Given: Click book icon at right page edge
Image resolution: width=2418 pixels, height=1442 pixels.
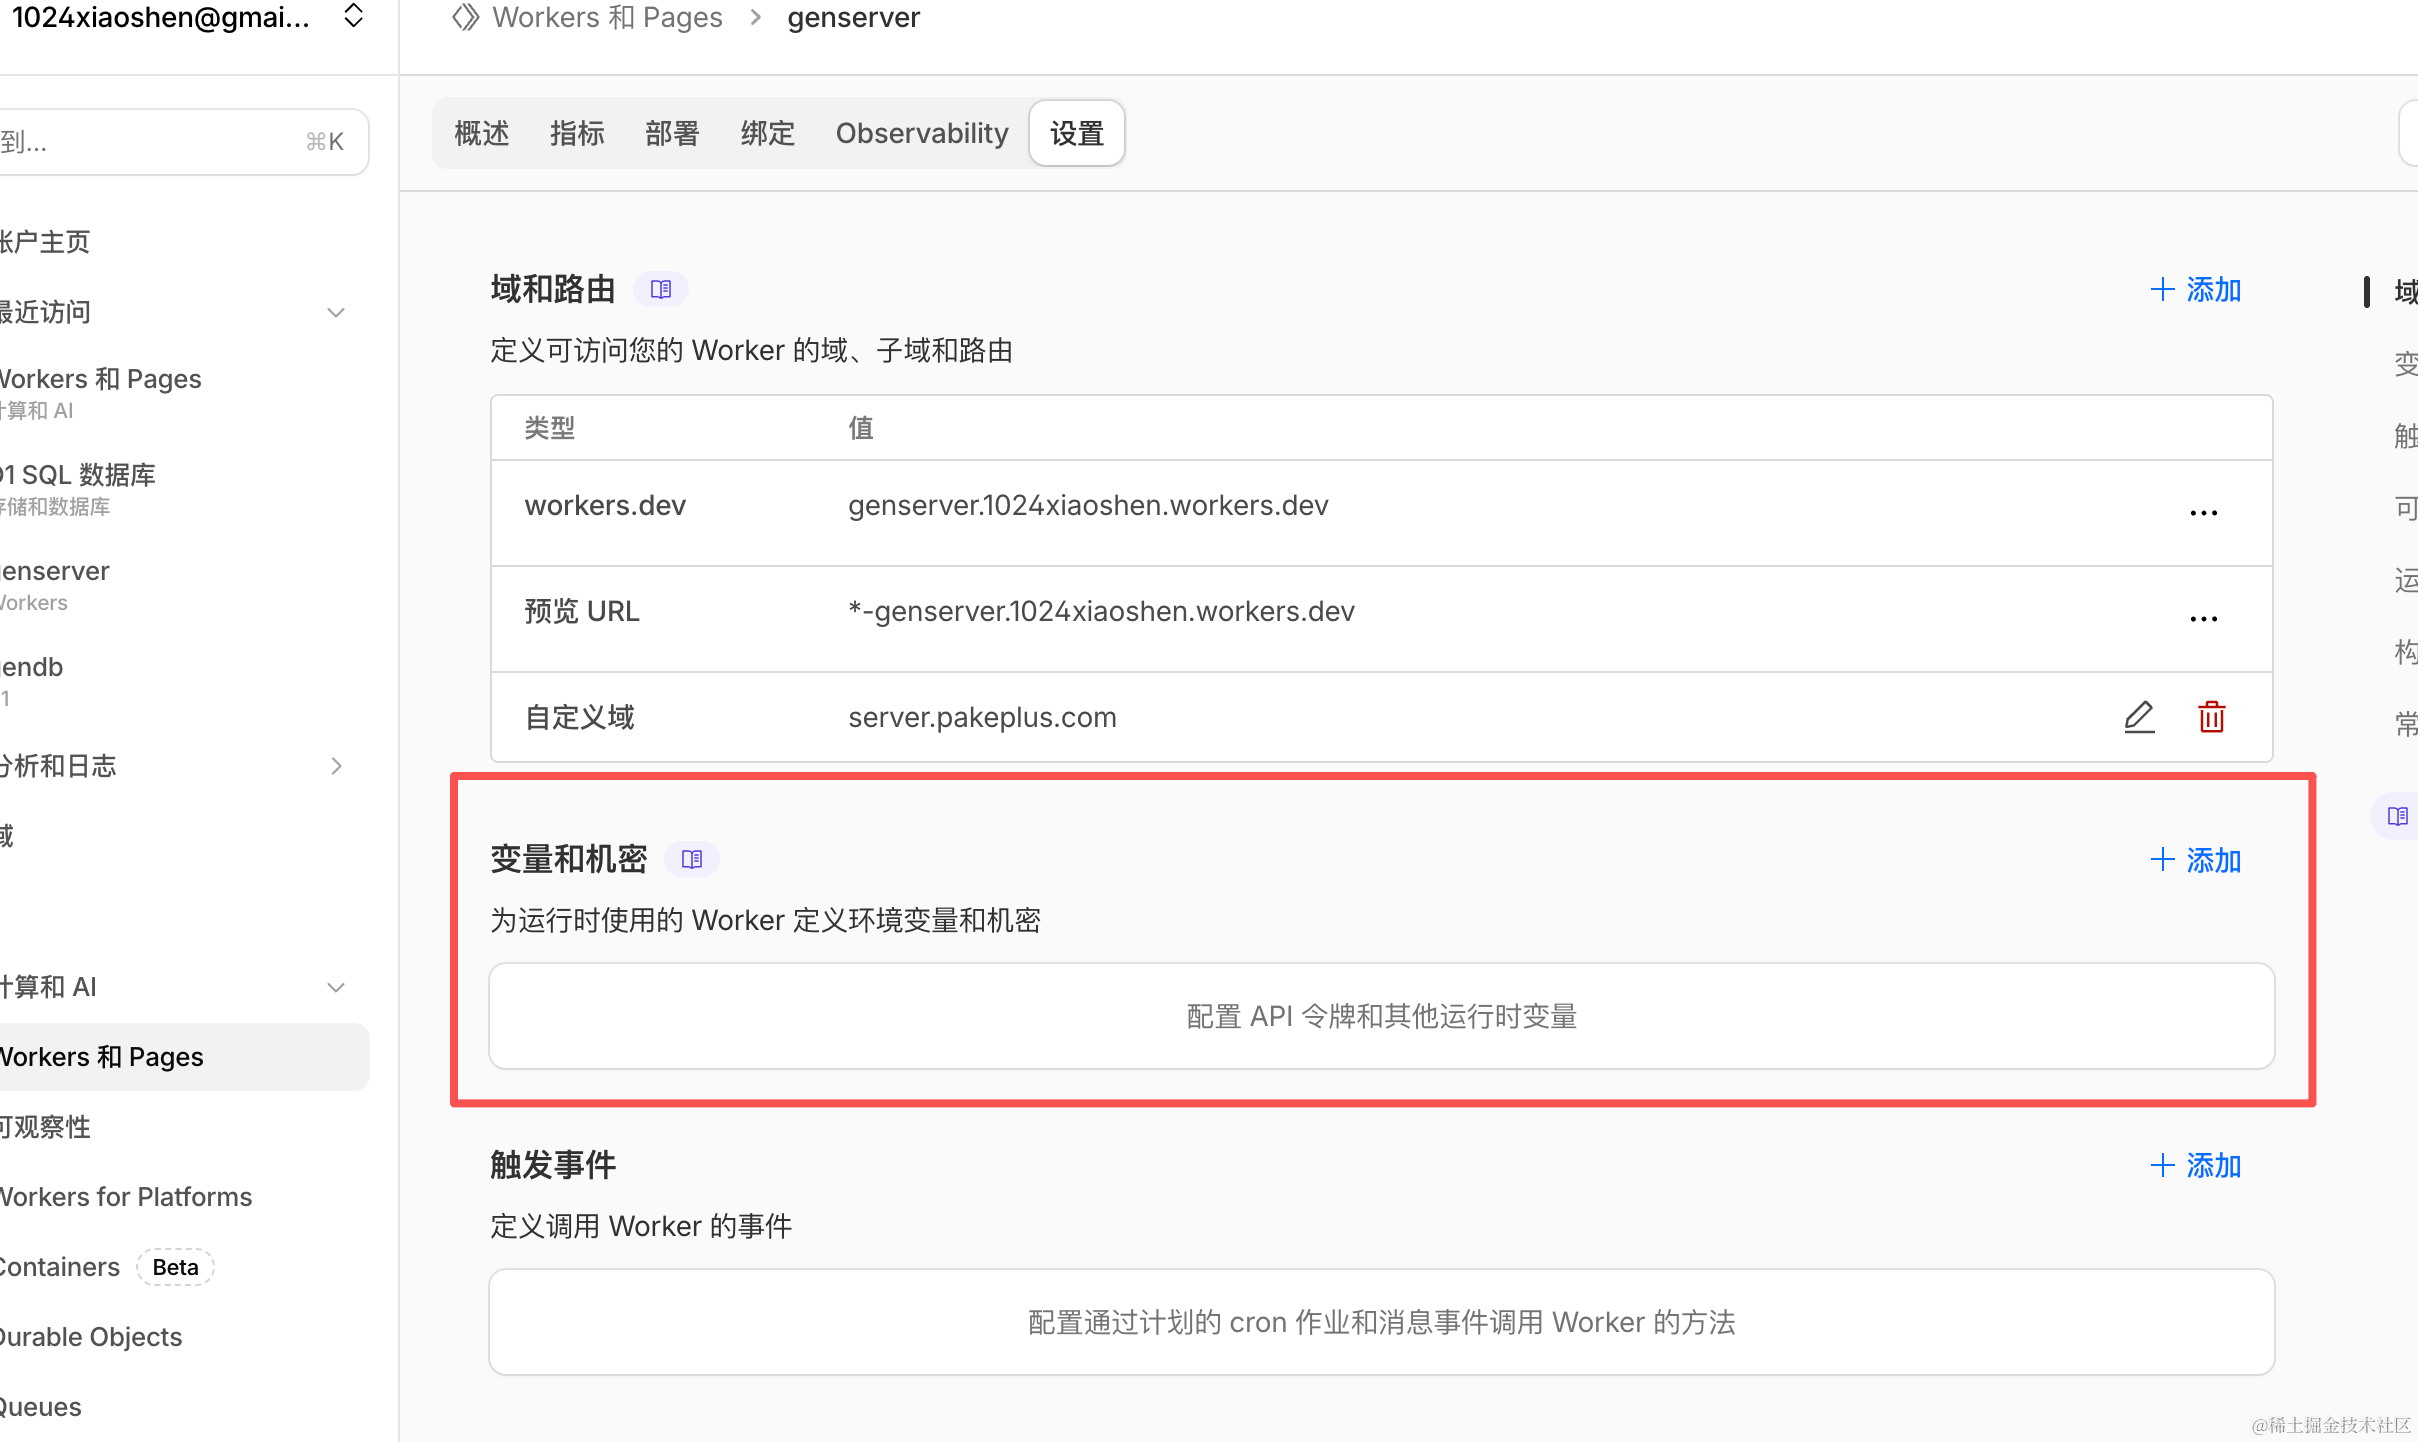Looking at the screenshot, I should tap(2397, 816).
